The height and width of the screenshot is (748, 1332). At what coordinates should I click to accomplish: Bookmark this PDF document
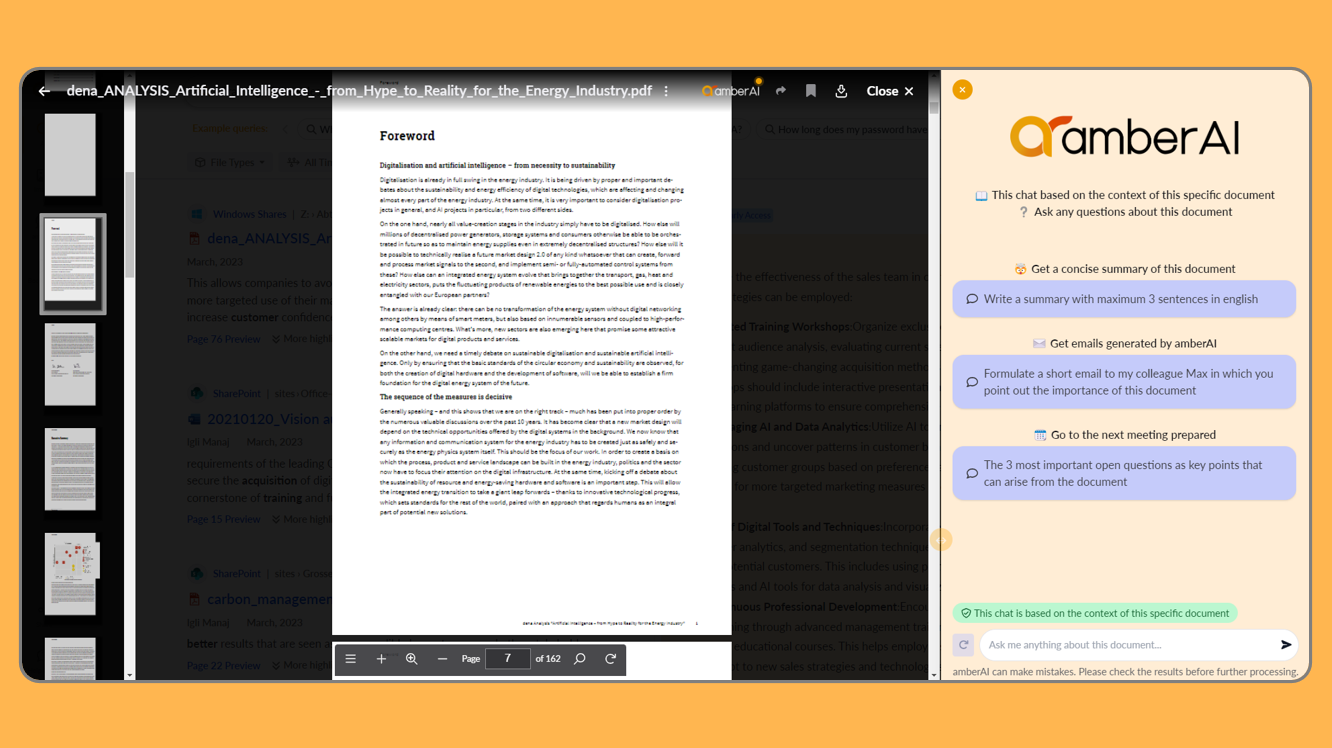click(x=811, y=91)
